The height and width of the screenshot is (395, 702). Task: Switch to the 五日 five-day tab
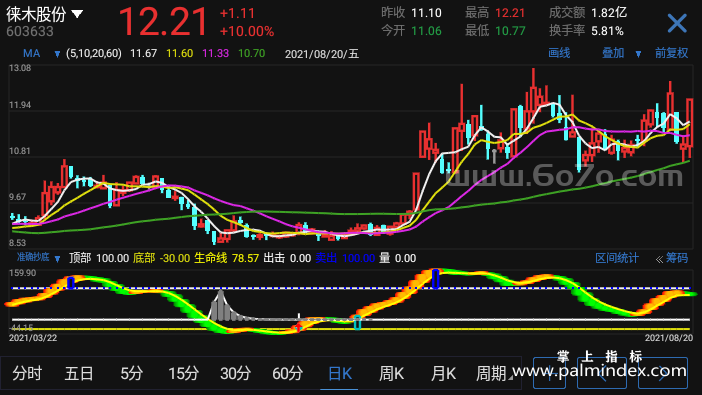point(79,373)
